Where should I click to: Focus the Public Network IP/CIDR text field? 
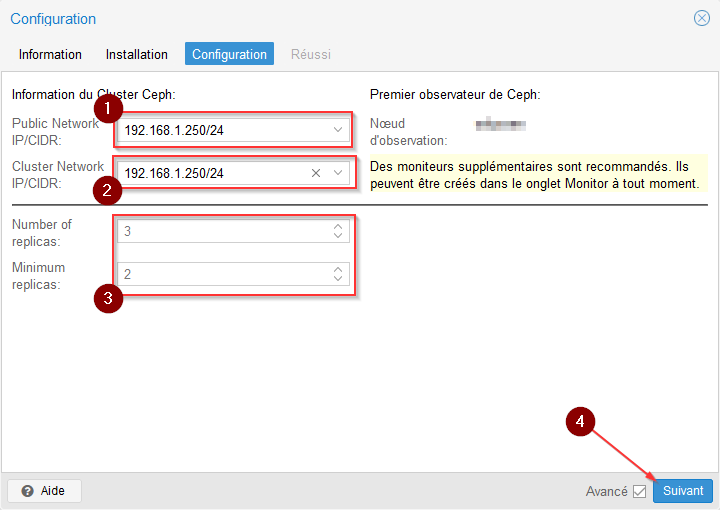(220, 130)
